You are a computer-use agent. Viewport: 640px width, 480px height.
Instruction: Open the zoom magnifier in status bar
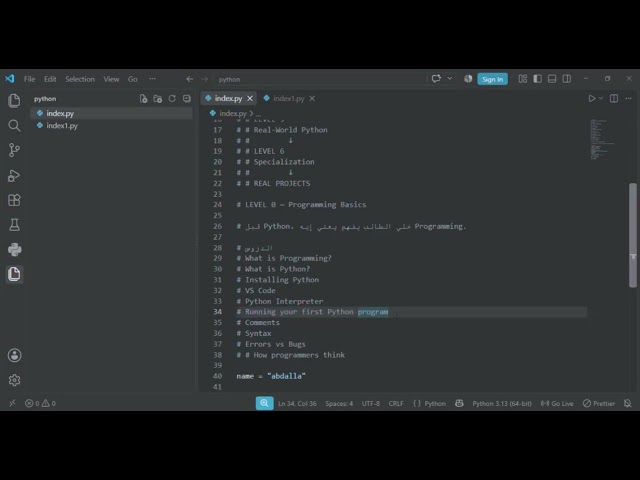(264, 403)
